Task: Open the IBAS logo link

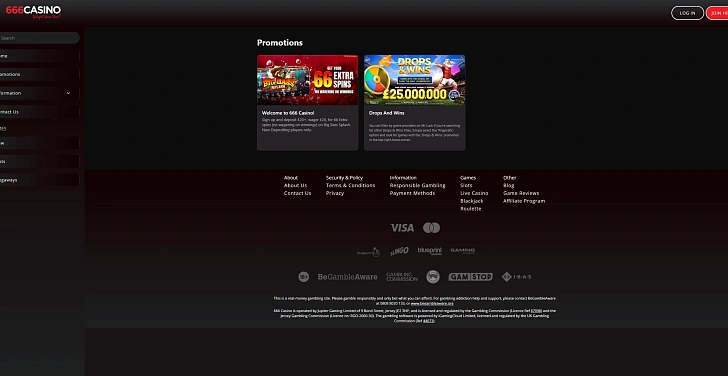Action: pos(516,277)
